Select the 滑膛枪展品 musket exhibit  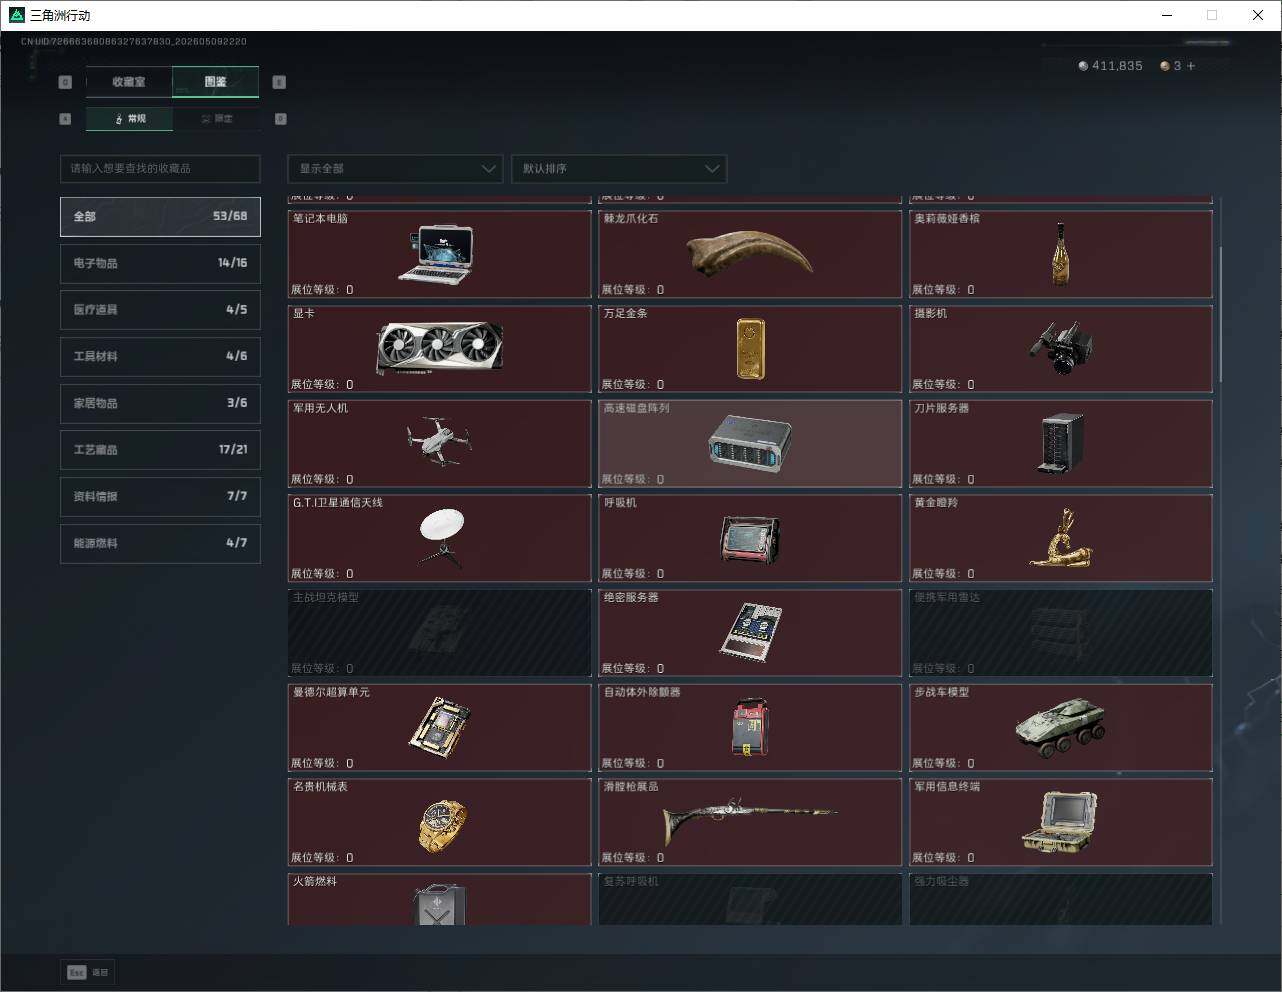tap(750, 822)
